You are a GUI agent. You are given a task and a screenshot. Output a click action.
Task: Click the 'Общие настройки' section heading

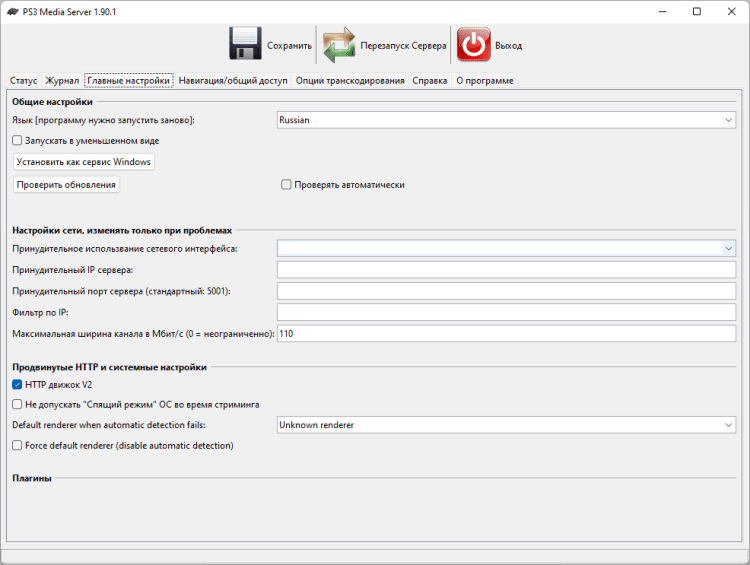point(52,101)
